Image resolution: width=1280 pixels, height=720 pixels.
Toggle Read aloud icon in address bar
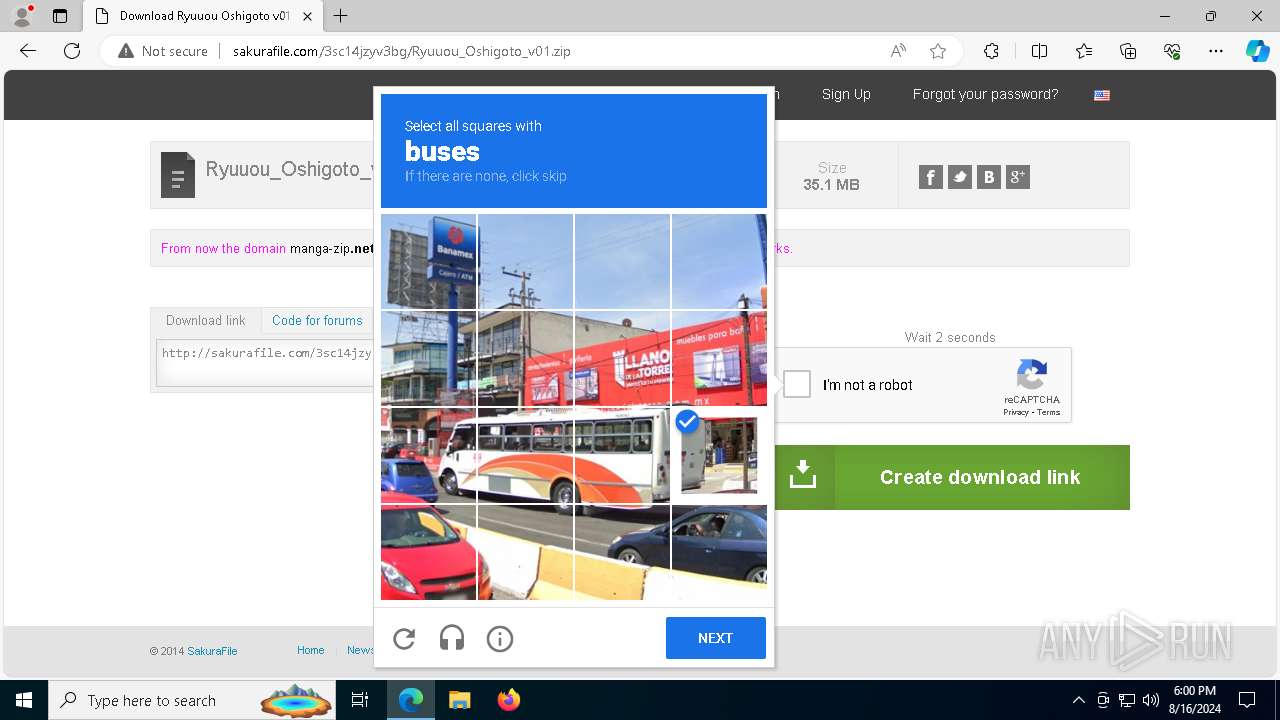click(x=898, y=51)
